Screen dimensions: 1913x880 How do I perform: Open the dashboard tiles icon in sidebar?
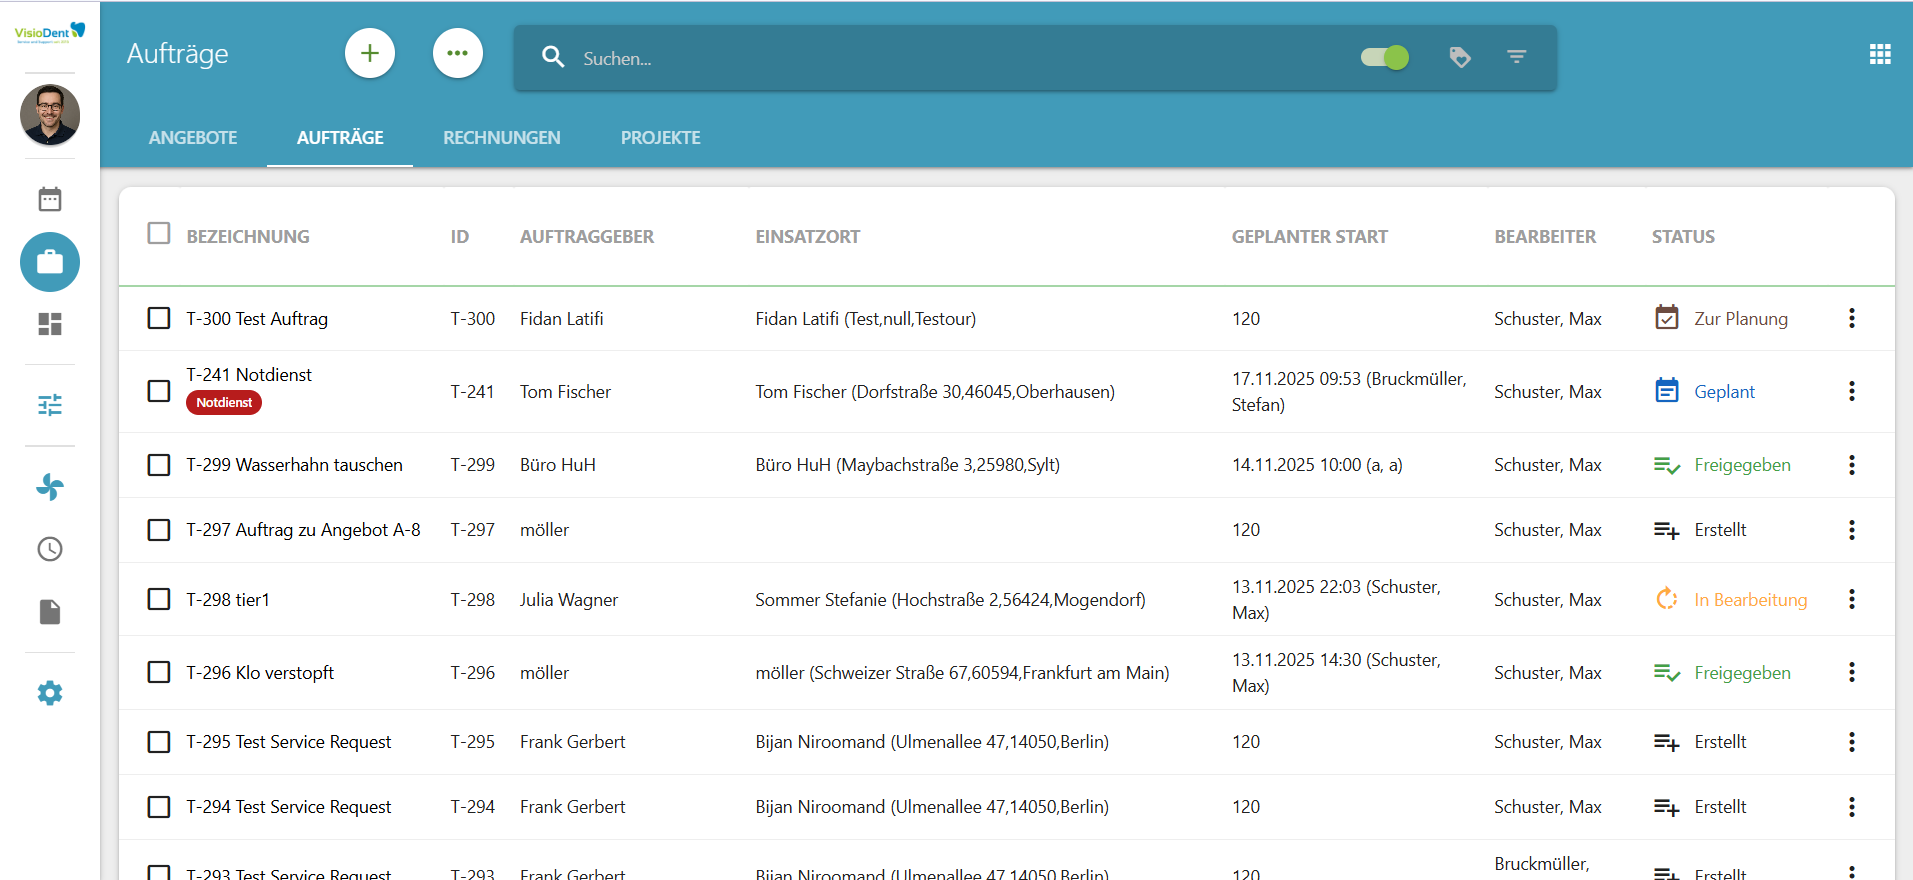50,324
